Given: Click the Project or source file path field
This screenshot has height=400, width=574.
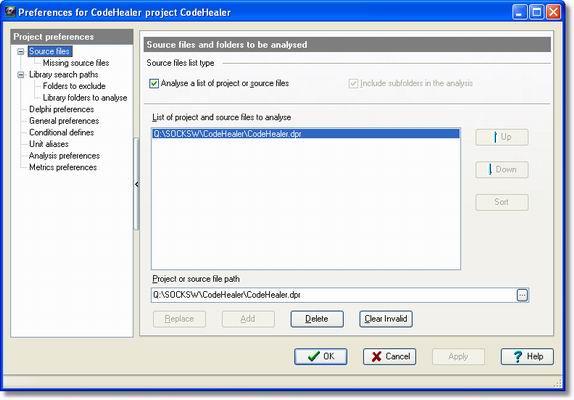Looking at the screenshot, I should (334, 295).
